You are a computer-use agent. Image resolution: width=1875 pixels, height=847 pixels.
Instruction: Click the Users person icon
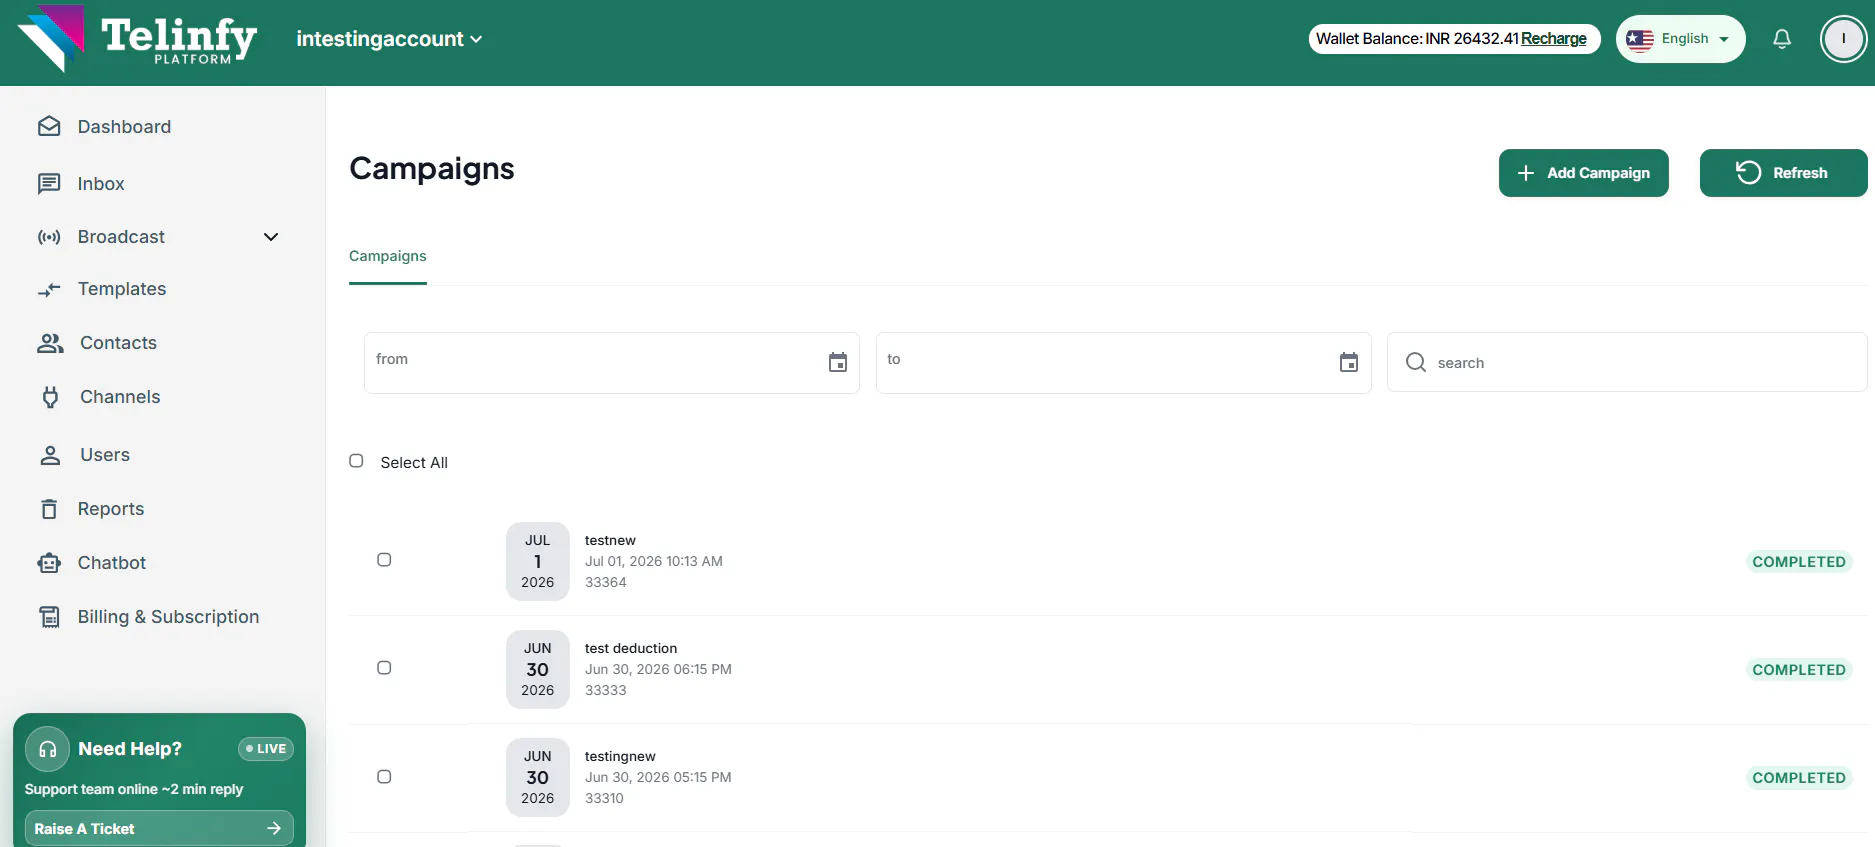point(50,455)
